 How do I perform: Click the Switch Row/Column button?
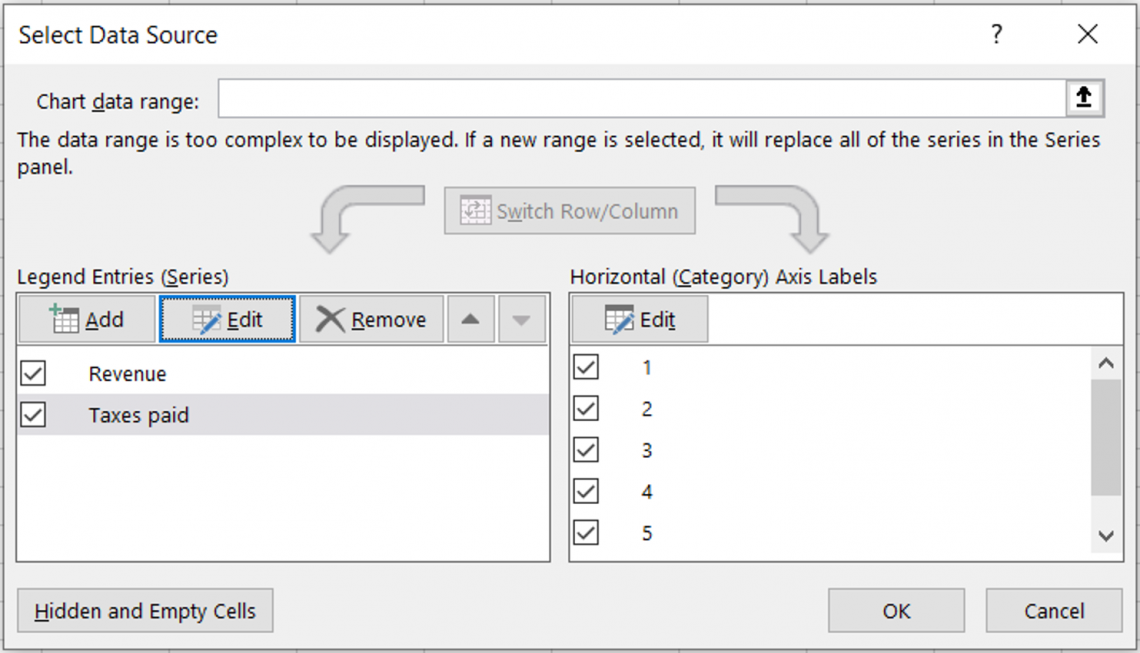[570, 211]
